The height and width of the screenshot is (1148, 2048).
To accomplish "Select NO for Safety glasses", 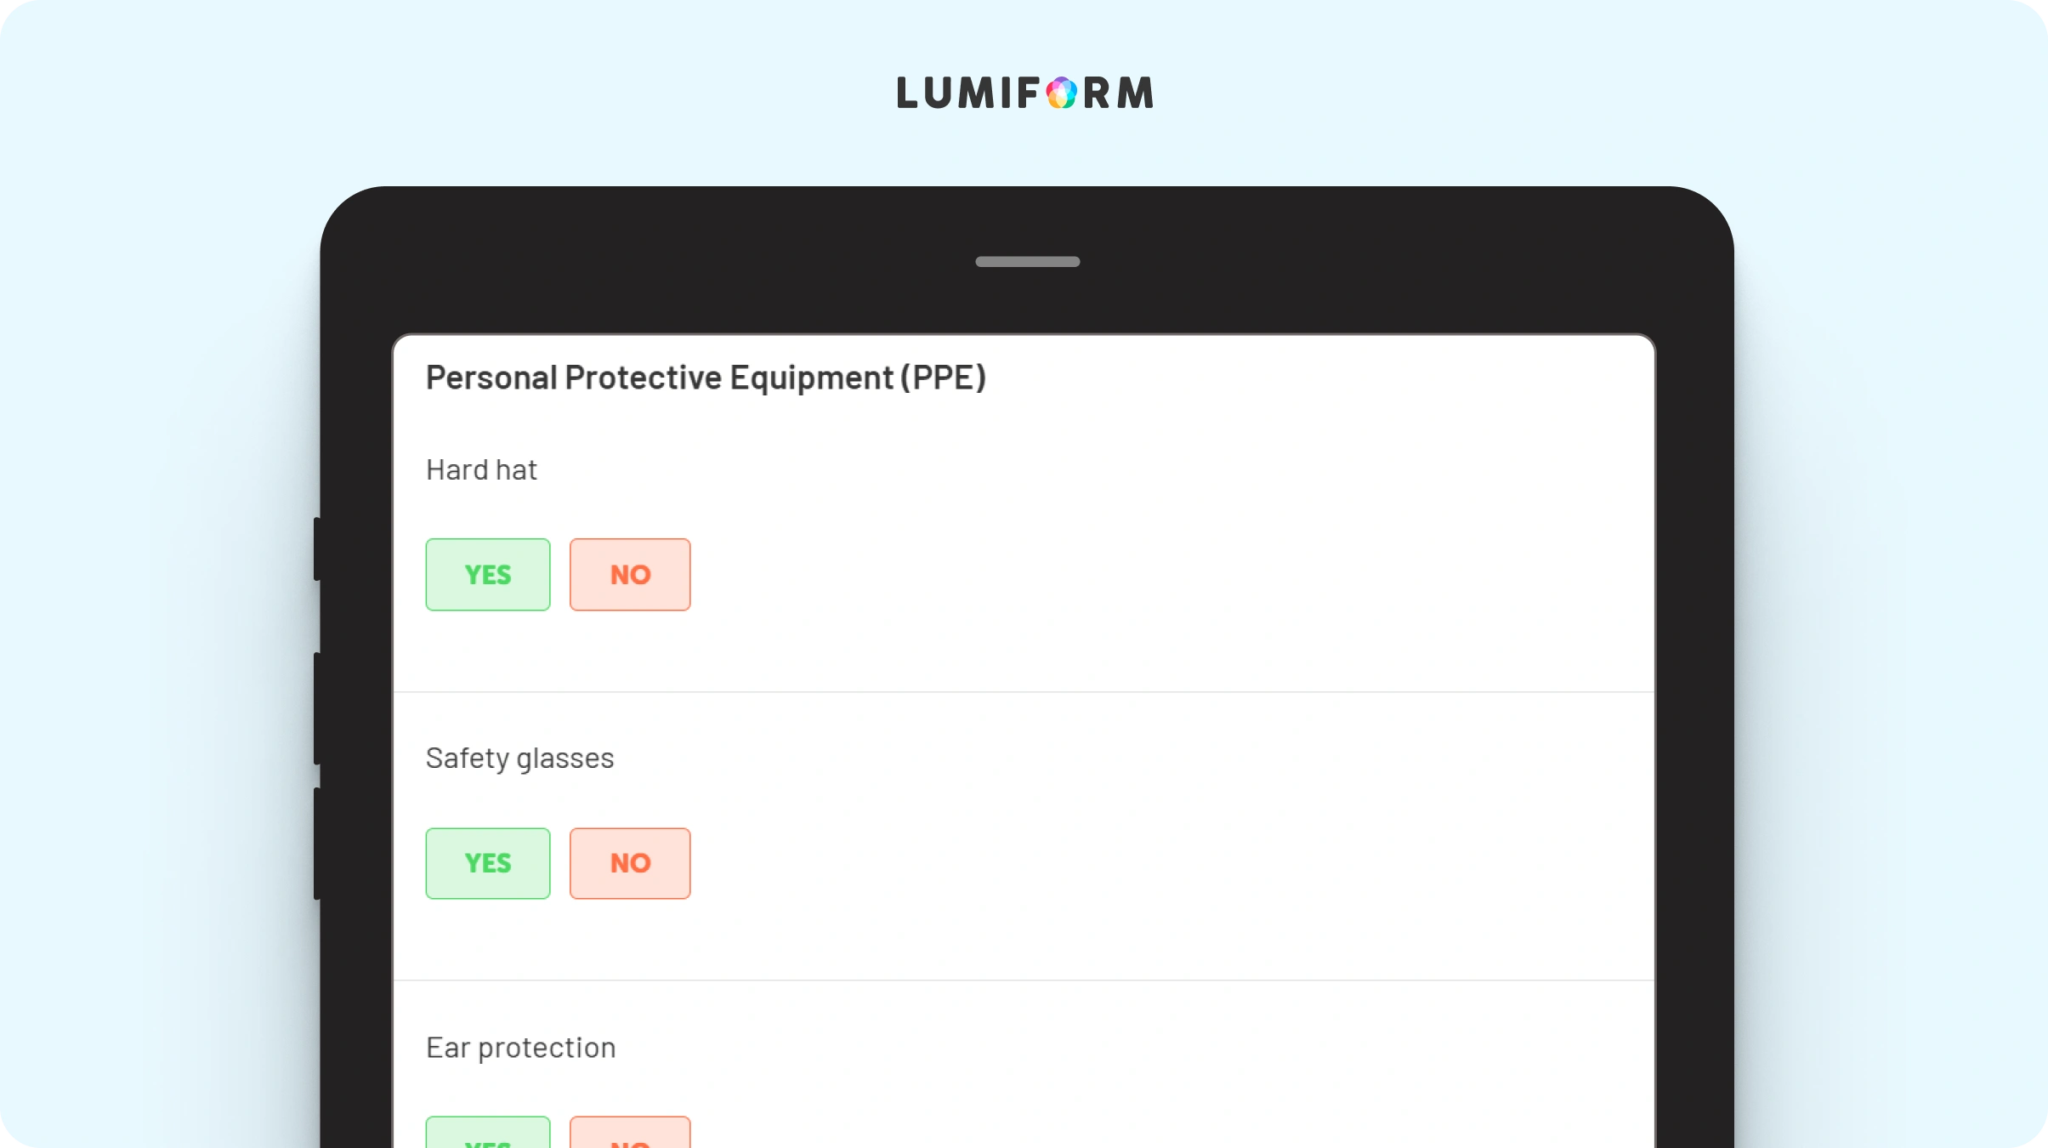I will [x=630, y=863].
